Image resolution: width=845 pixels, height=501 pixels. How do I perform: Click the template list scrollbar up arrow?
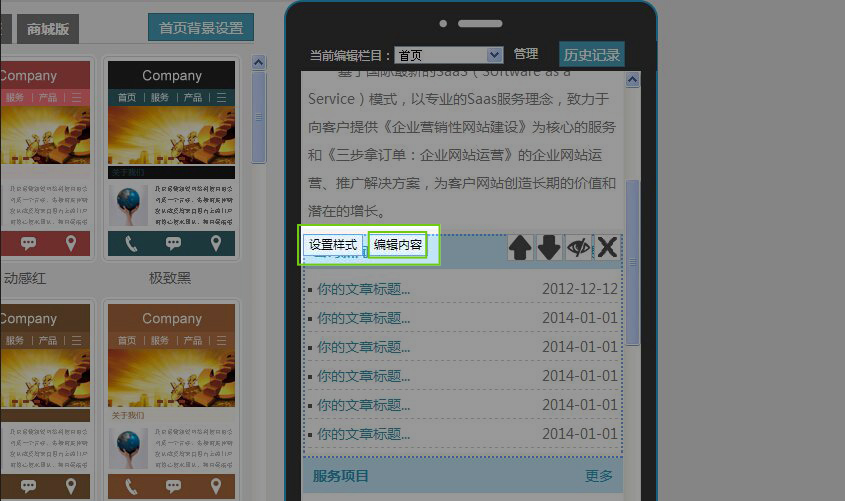(x=258, y=62)
